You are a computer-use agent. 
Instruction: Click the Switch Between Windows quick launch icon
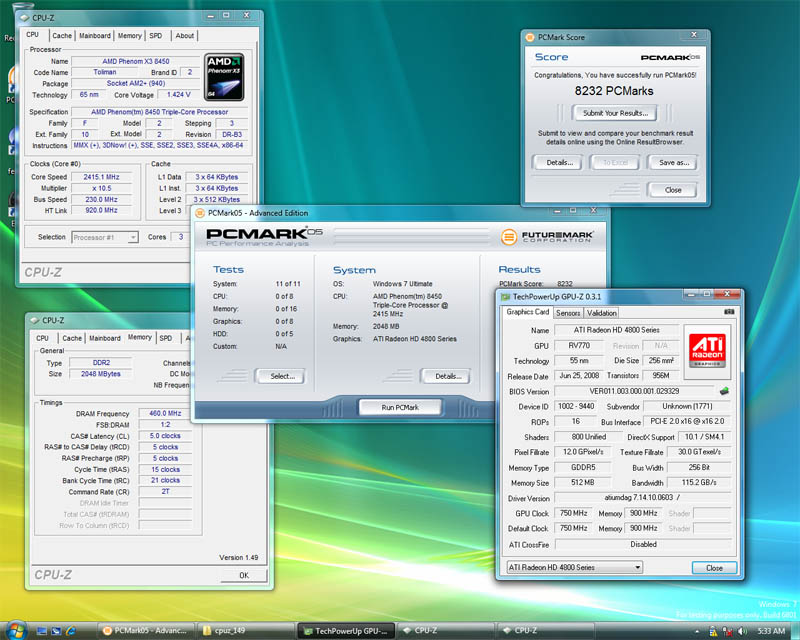[x=56, y=631]
